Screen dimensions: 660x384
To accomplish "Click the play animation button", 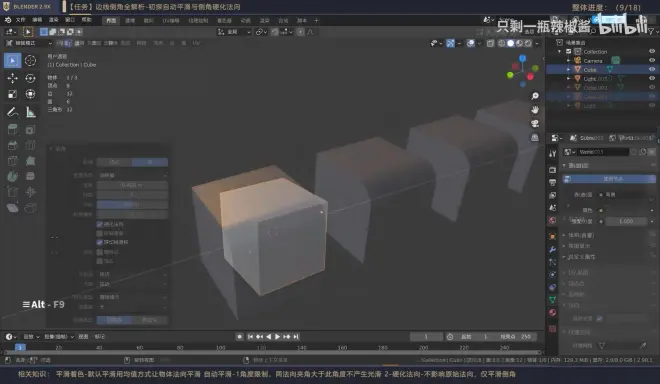I will tap(277, 336).
